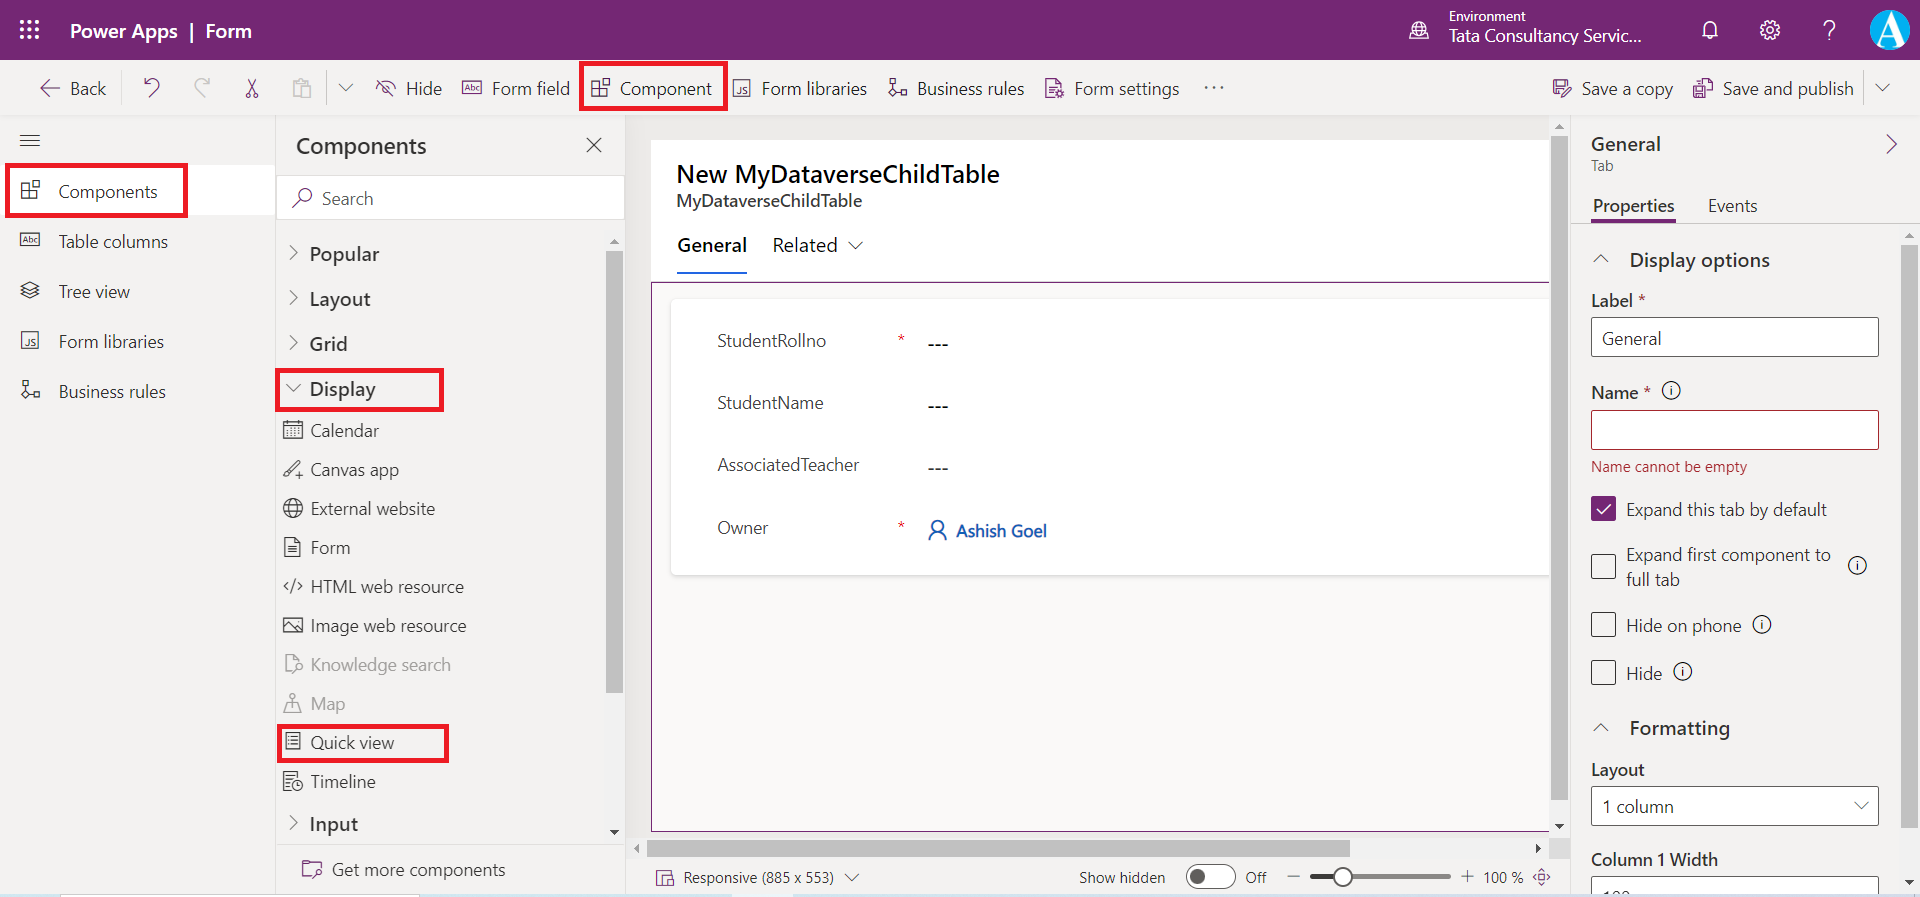
Task: Uncheck Expand this tab by default
Action: click(x=1603, y=509)
